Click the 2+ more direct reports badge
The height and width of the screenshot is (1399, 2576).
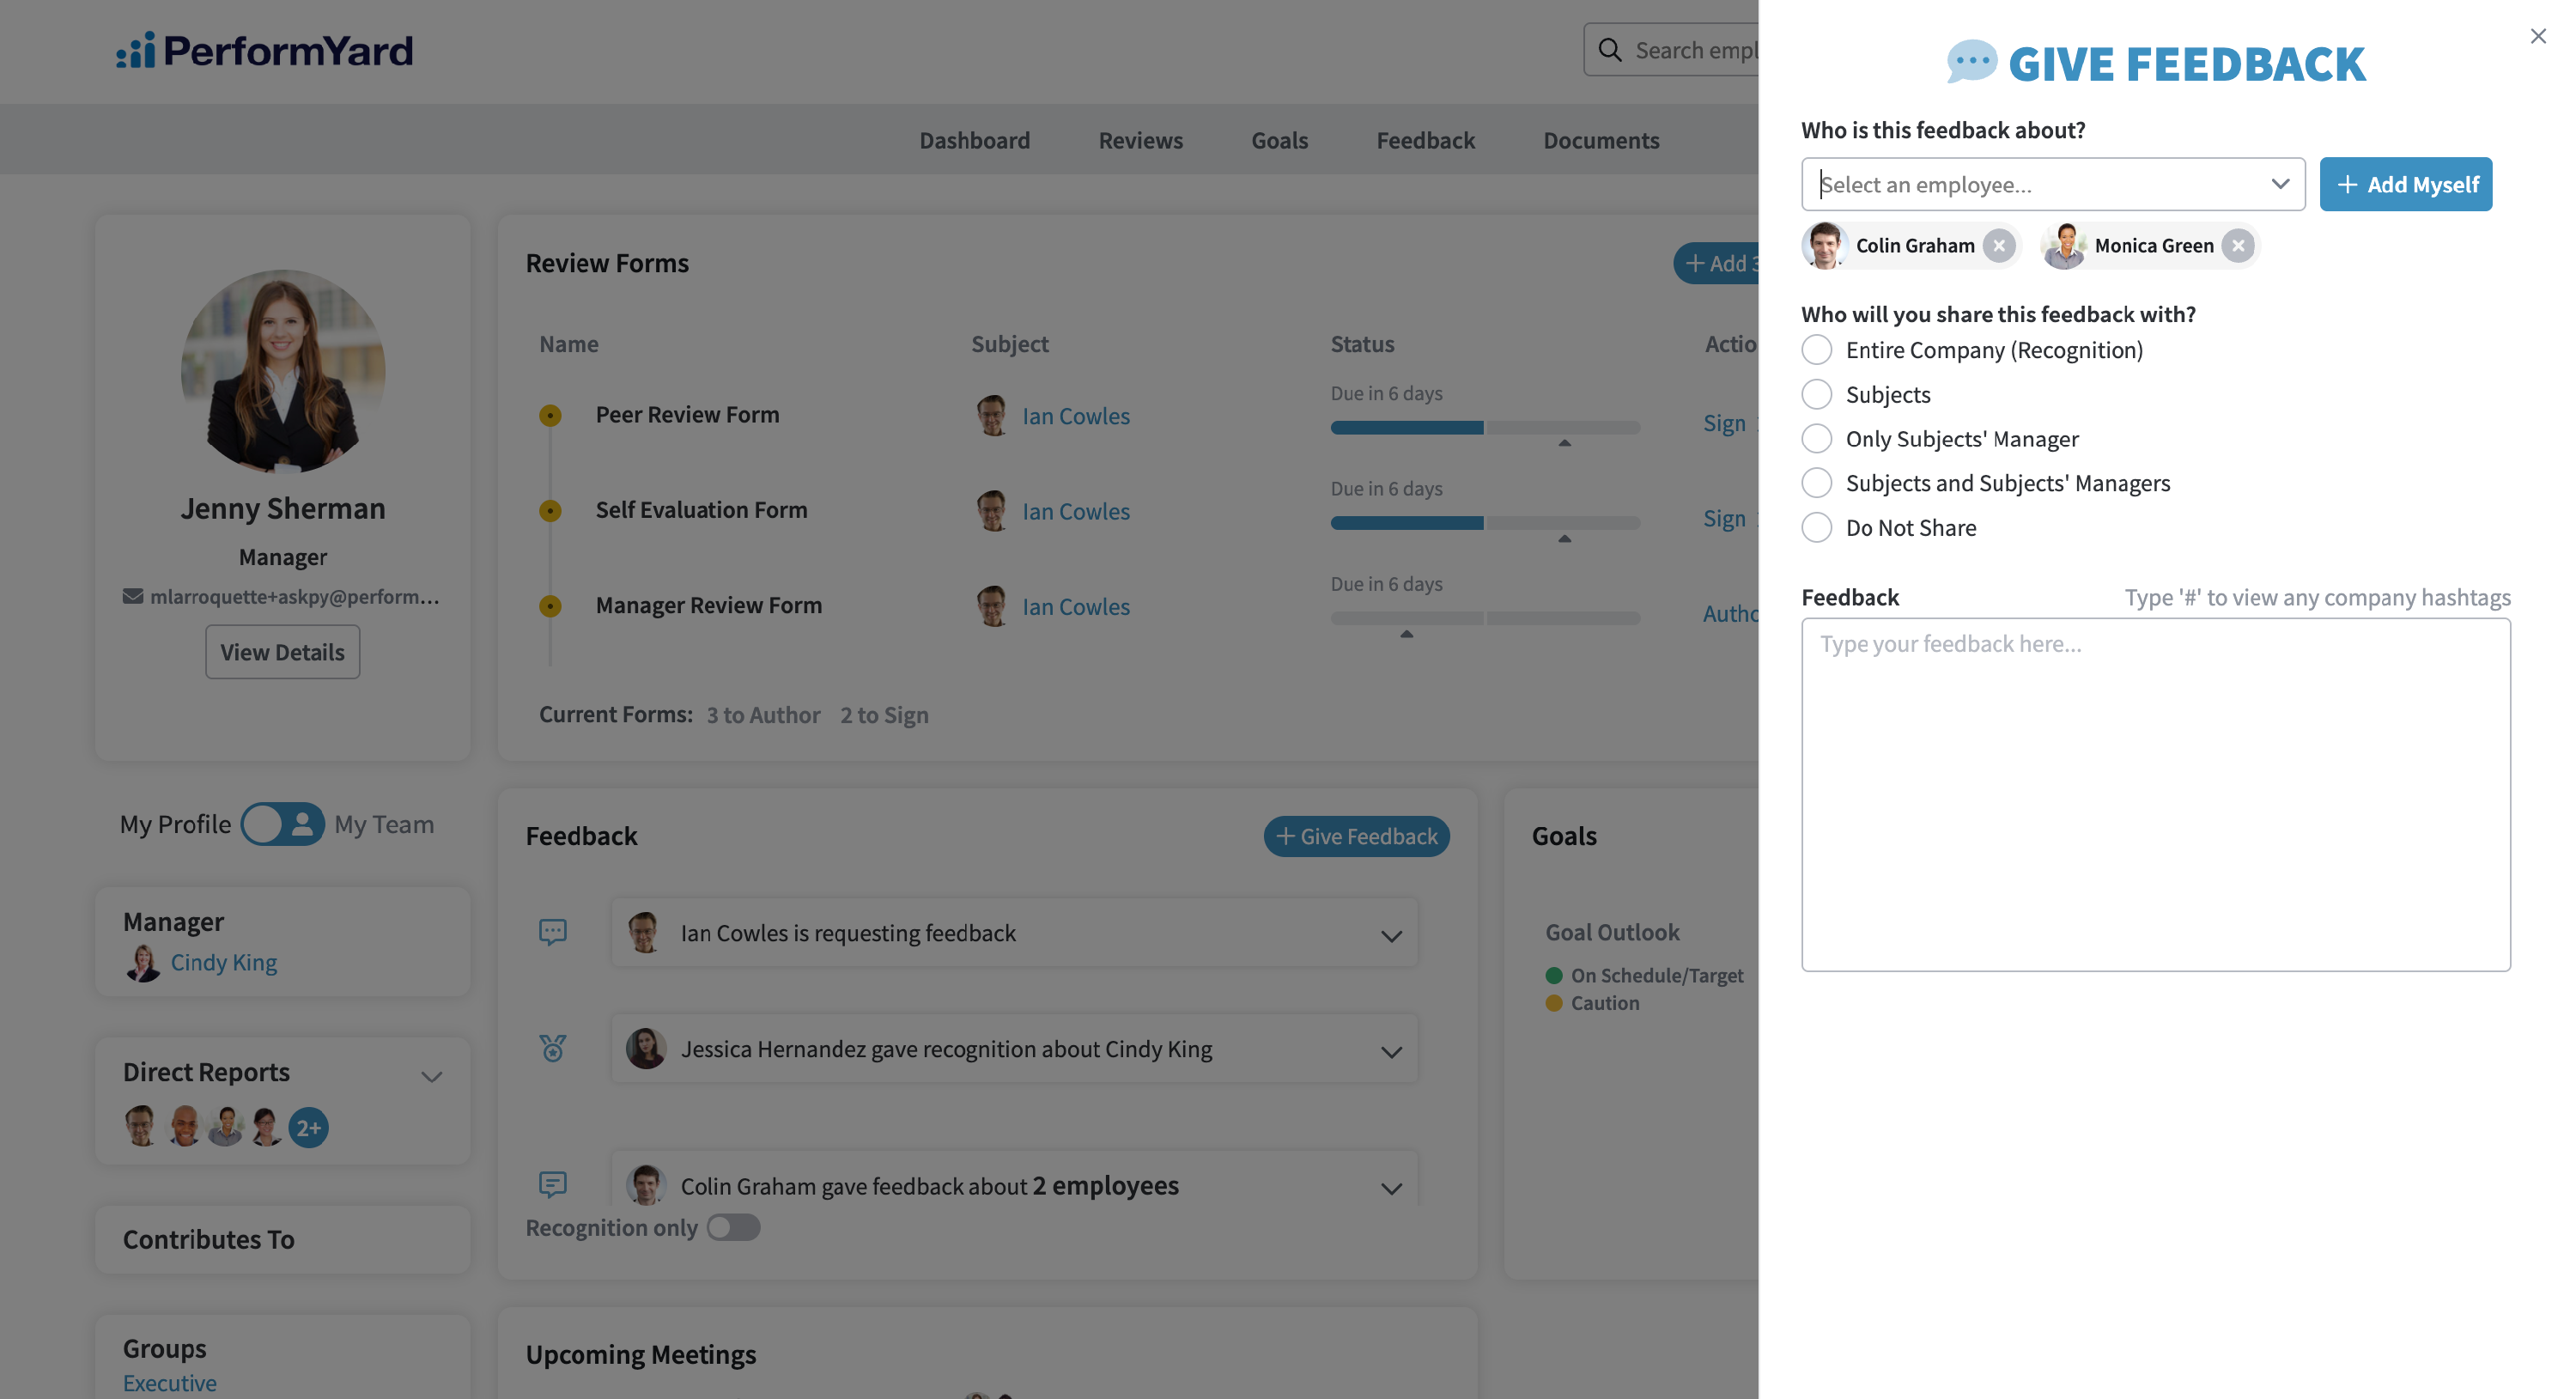[x=308, y=1127]
